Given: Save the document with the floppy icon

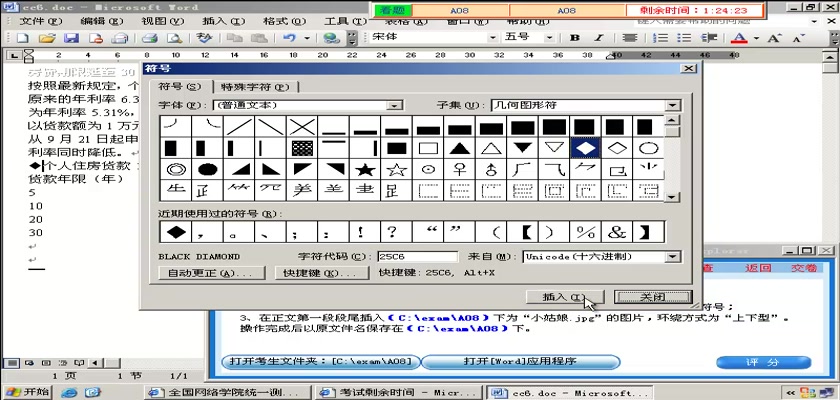Looking at the screenshot, I should pyautogui.click(x=72, y=38).
